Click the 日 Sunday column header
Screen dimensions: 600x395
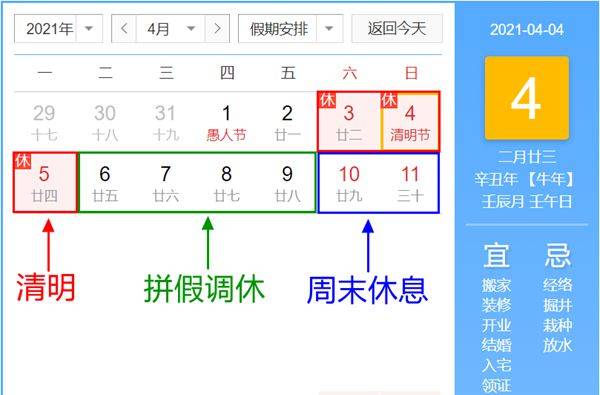[411, 73]
